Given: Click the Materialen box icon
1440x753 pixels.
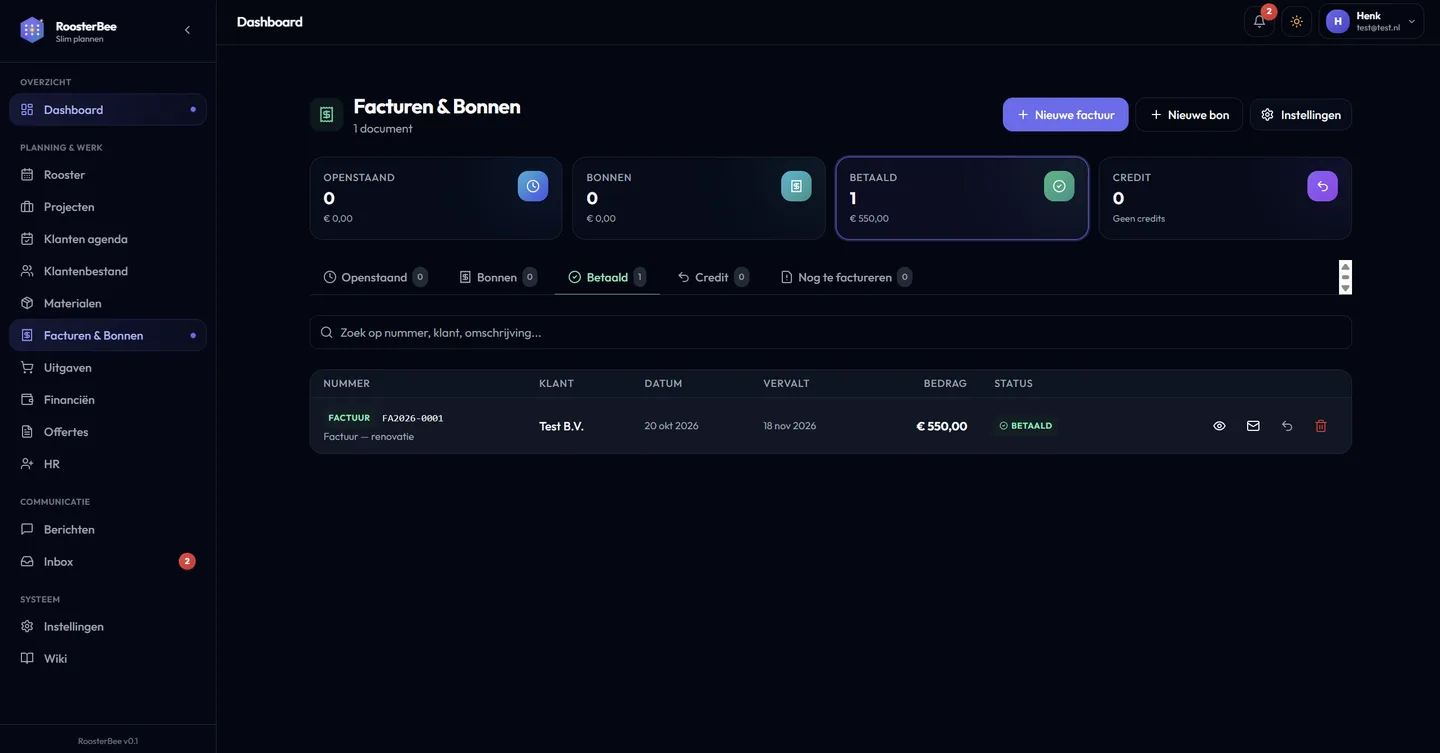Looking at the screenshot, I should (27, 303).
